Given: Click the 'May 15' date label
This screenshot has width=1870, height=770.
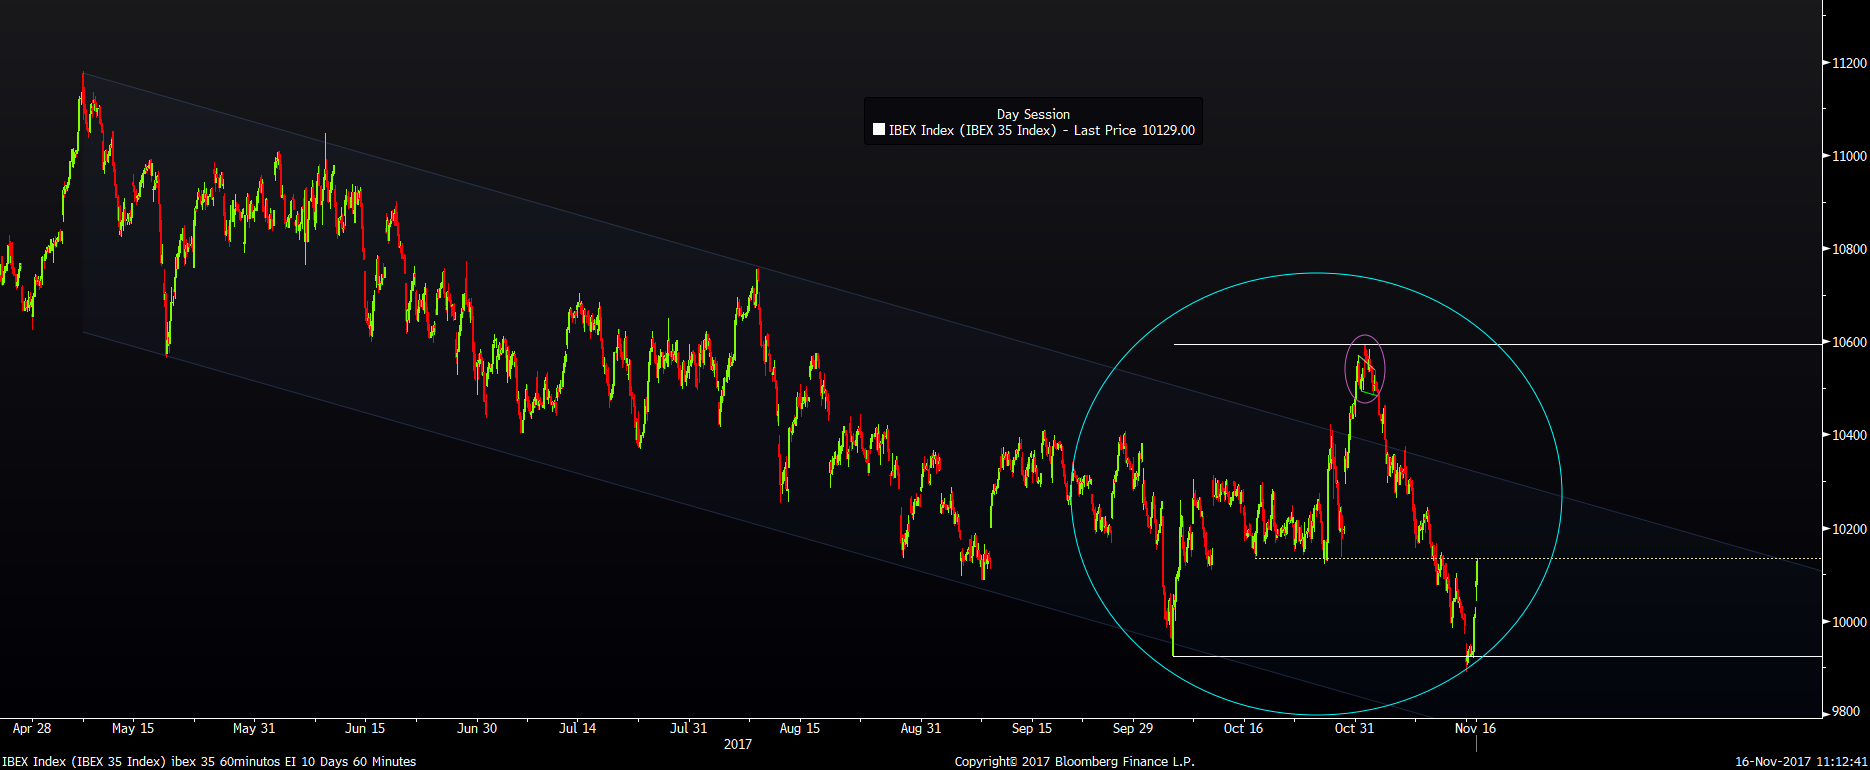Looking at the screenshot, I should click(133, 728).
